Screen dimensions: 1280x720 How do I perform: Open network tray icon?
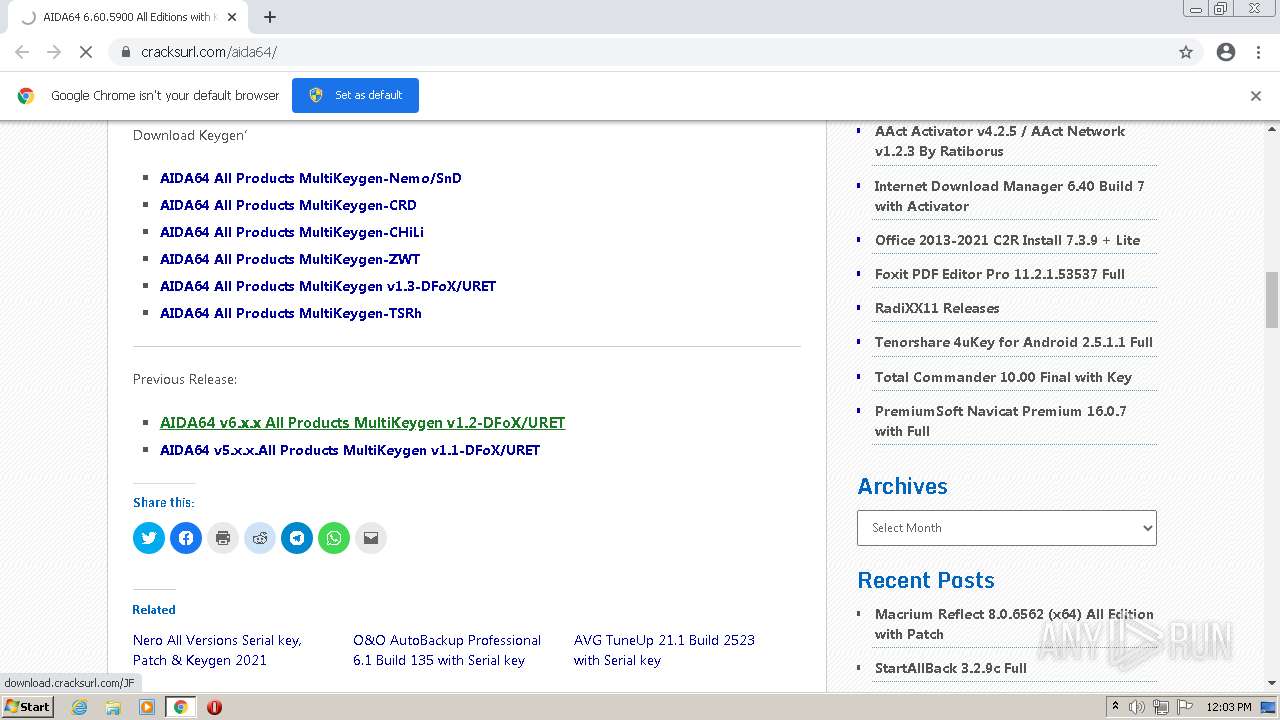pos(1161,707)
